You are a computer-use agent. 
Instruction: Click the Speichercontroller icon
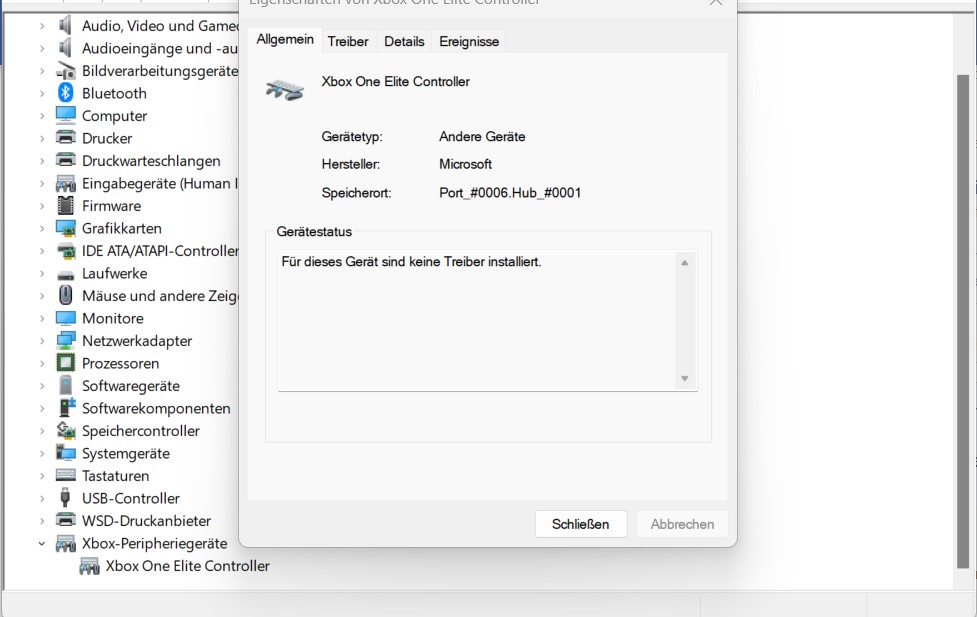tap(65, 430)
